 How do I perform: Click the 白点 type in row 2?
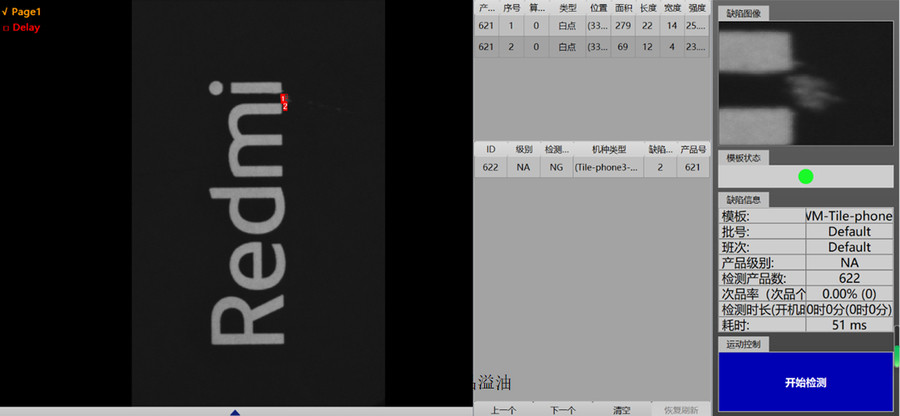coord(567,47)
